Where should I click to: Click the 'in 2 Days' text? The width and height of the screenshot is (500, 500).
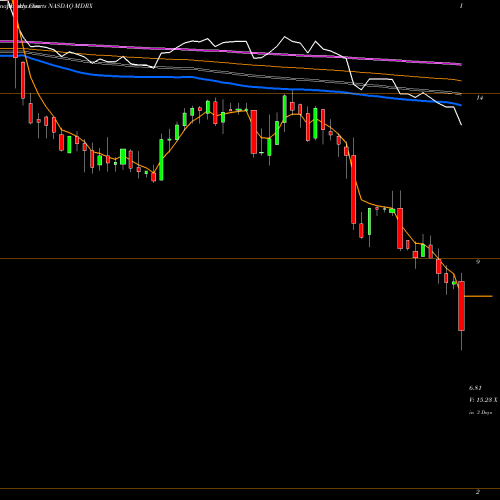point(480,412)
